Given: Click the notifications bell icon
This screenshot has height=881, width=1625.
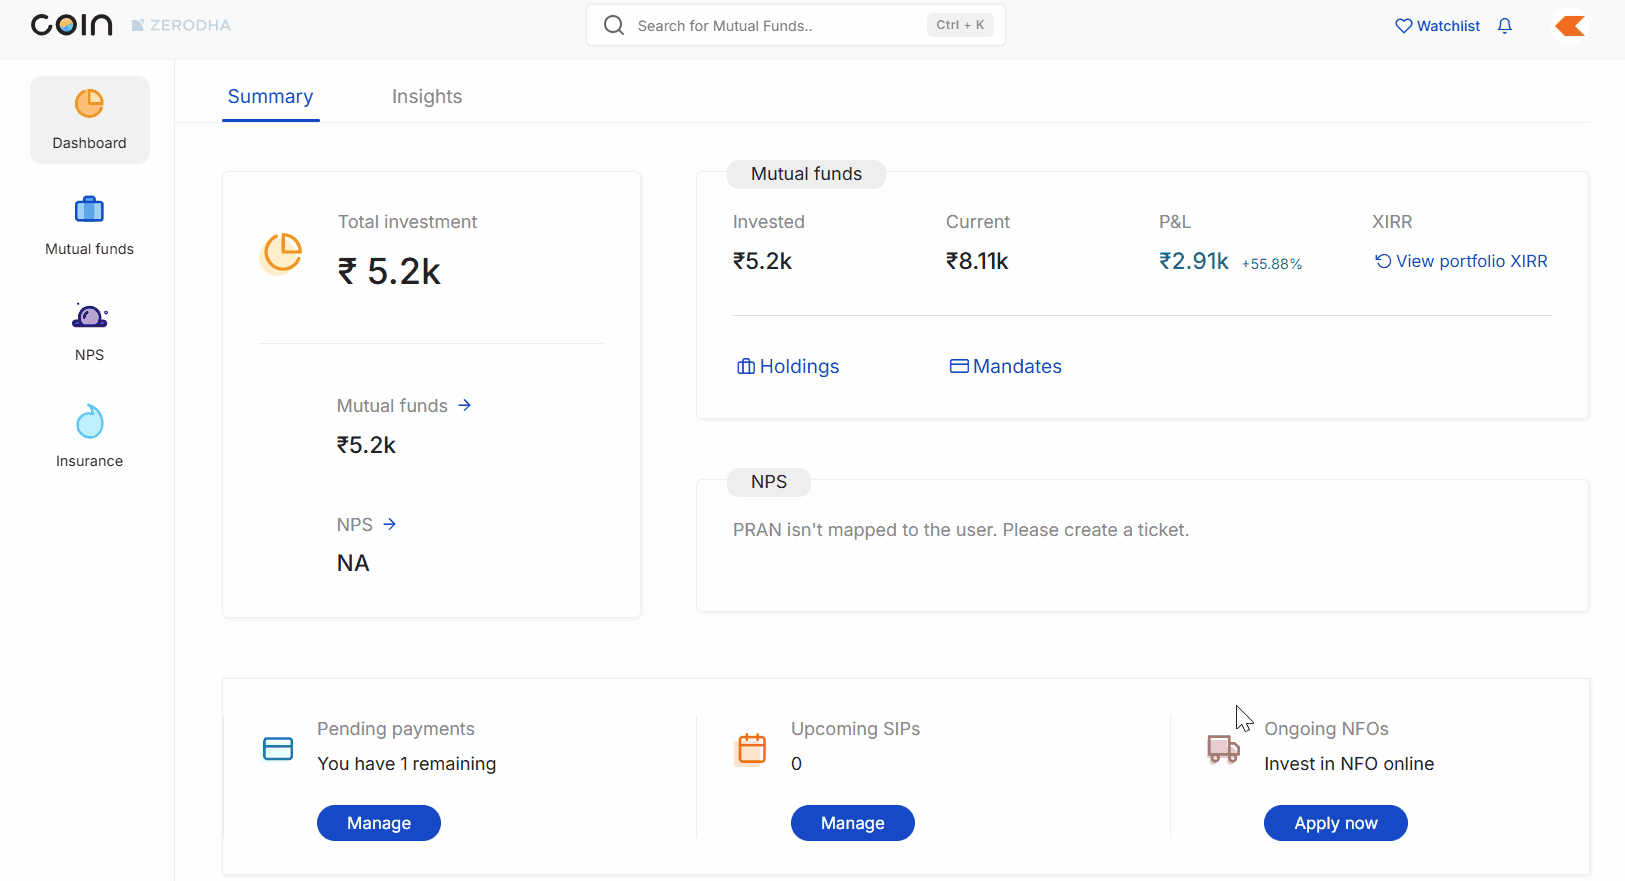Looking at the screenshot, I should coord(1504,26).
